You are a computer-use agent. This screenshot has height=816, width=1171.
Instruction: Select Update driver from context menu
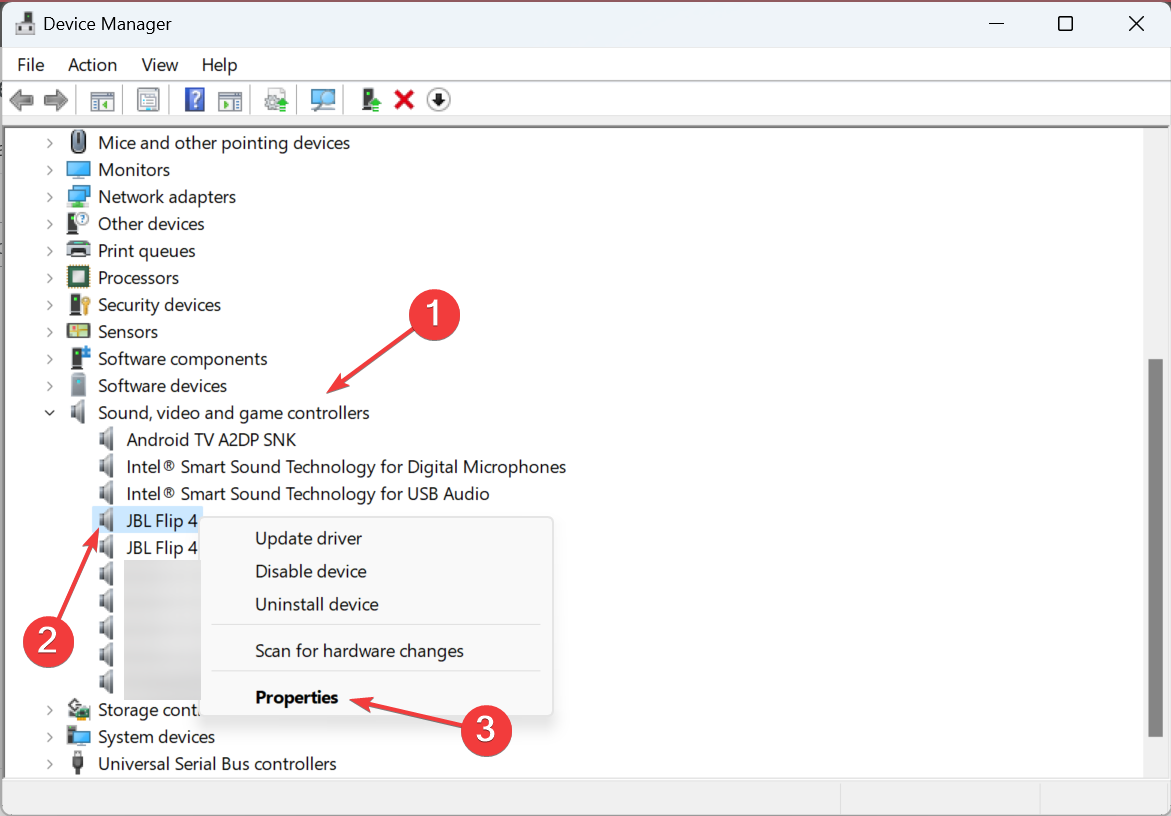pyautogui.click(x=308, y=538)
